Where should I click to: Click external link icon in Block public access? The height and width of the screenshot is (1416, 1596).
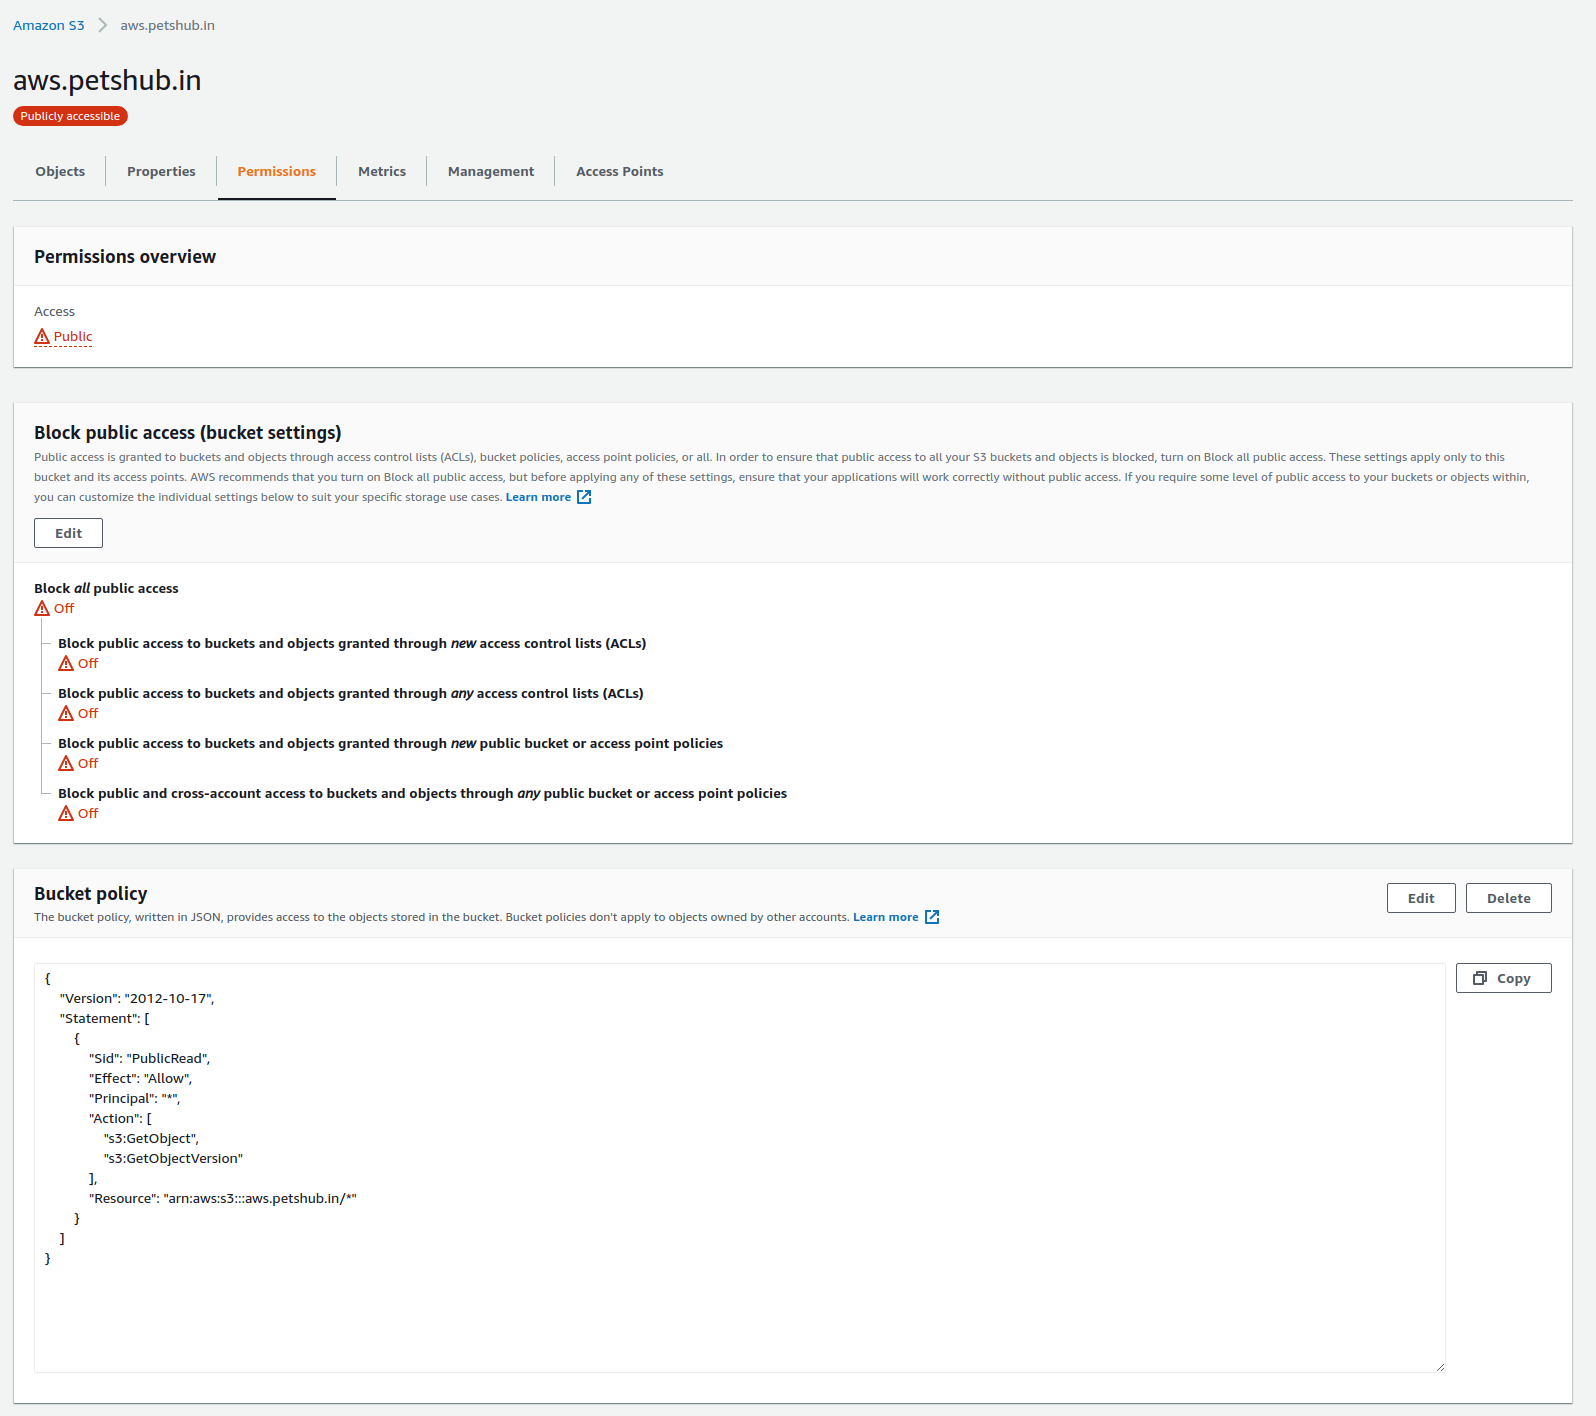tap(584, 497)
